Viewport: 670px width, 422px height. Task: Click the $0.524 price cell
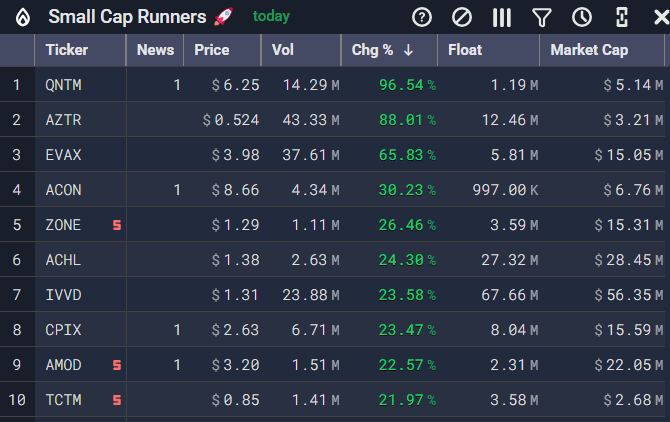(231, 120)
